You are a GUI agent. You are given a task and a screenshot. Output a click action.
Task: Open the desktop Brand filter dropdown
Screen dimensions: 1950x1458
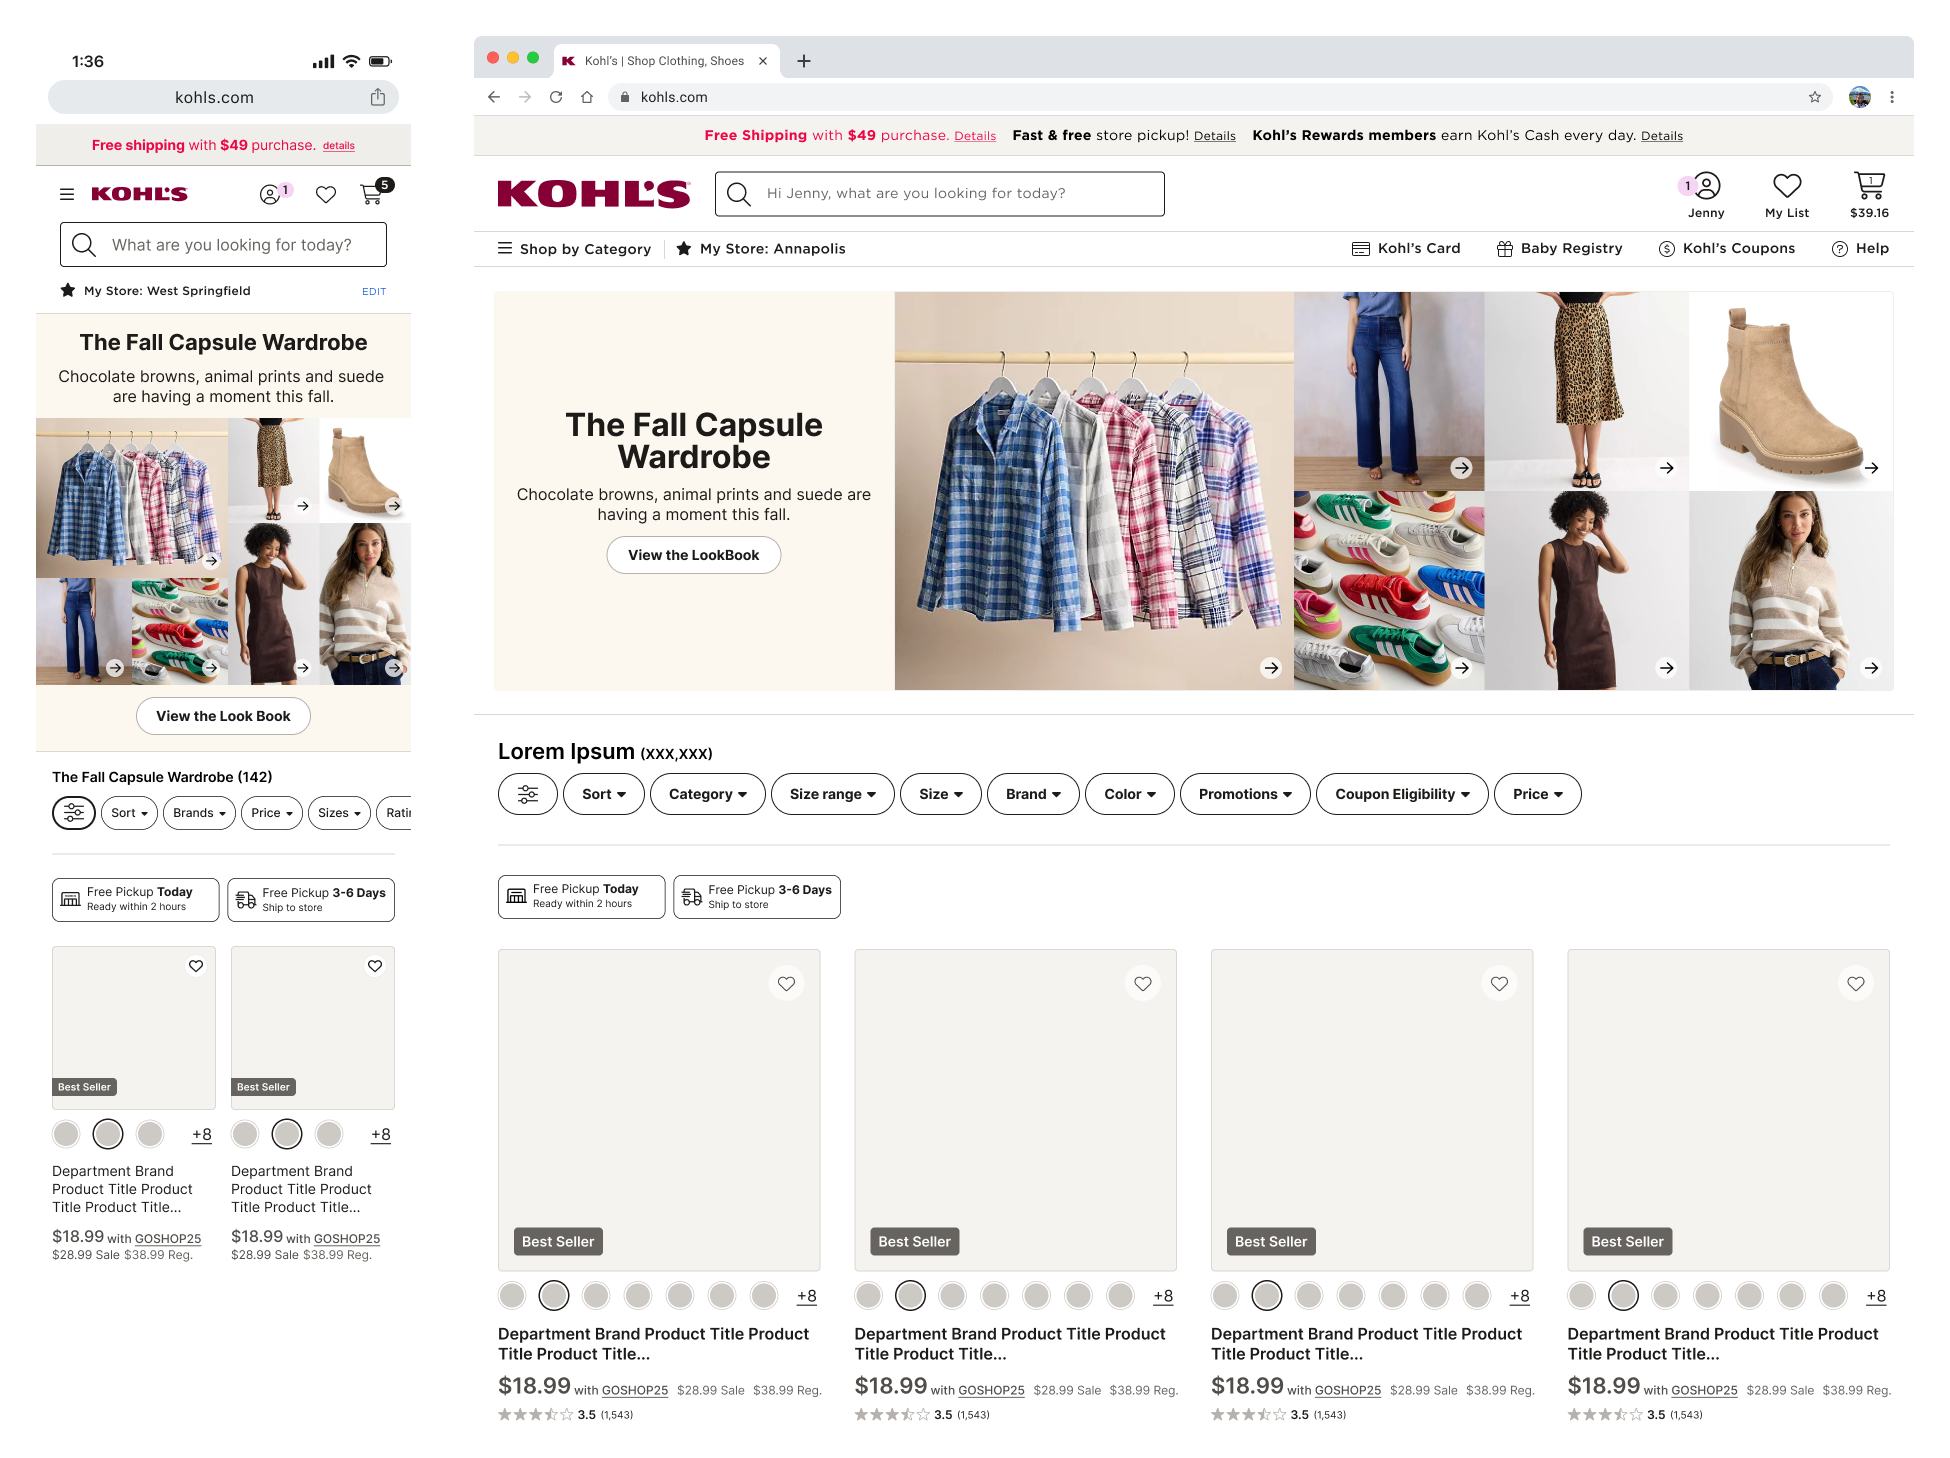tap(1032, 794)
